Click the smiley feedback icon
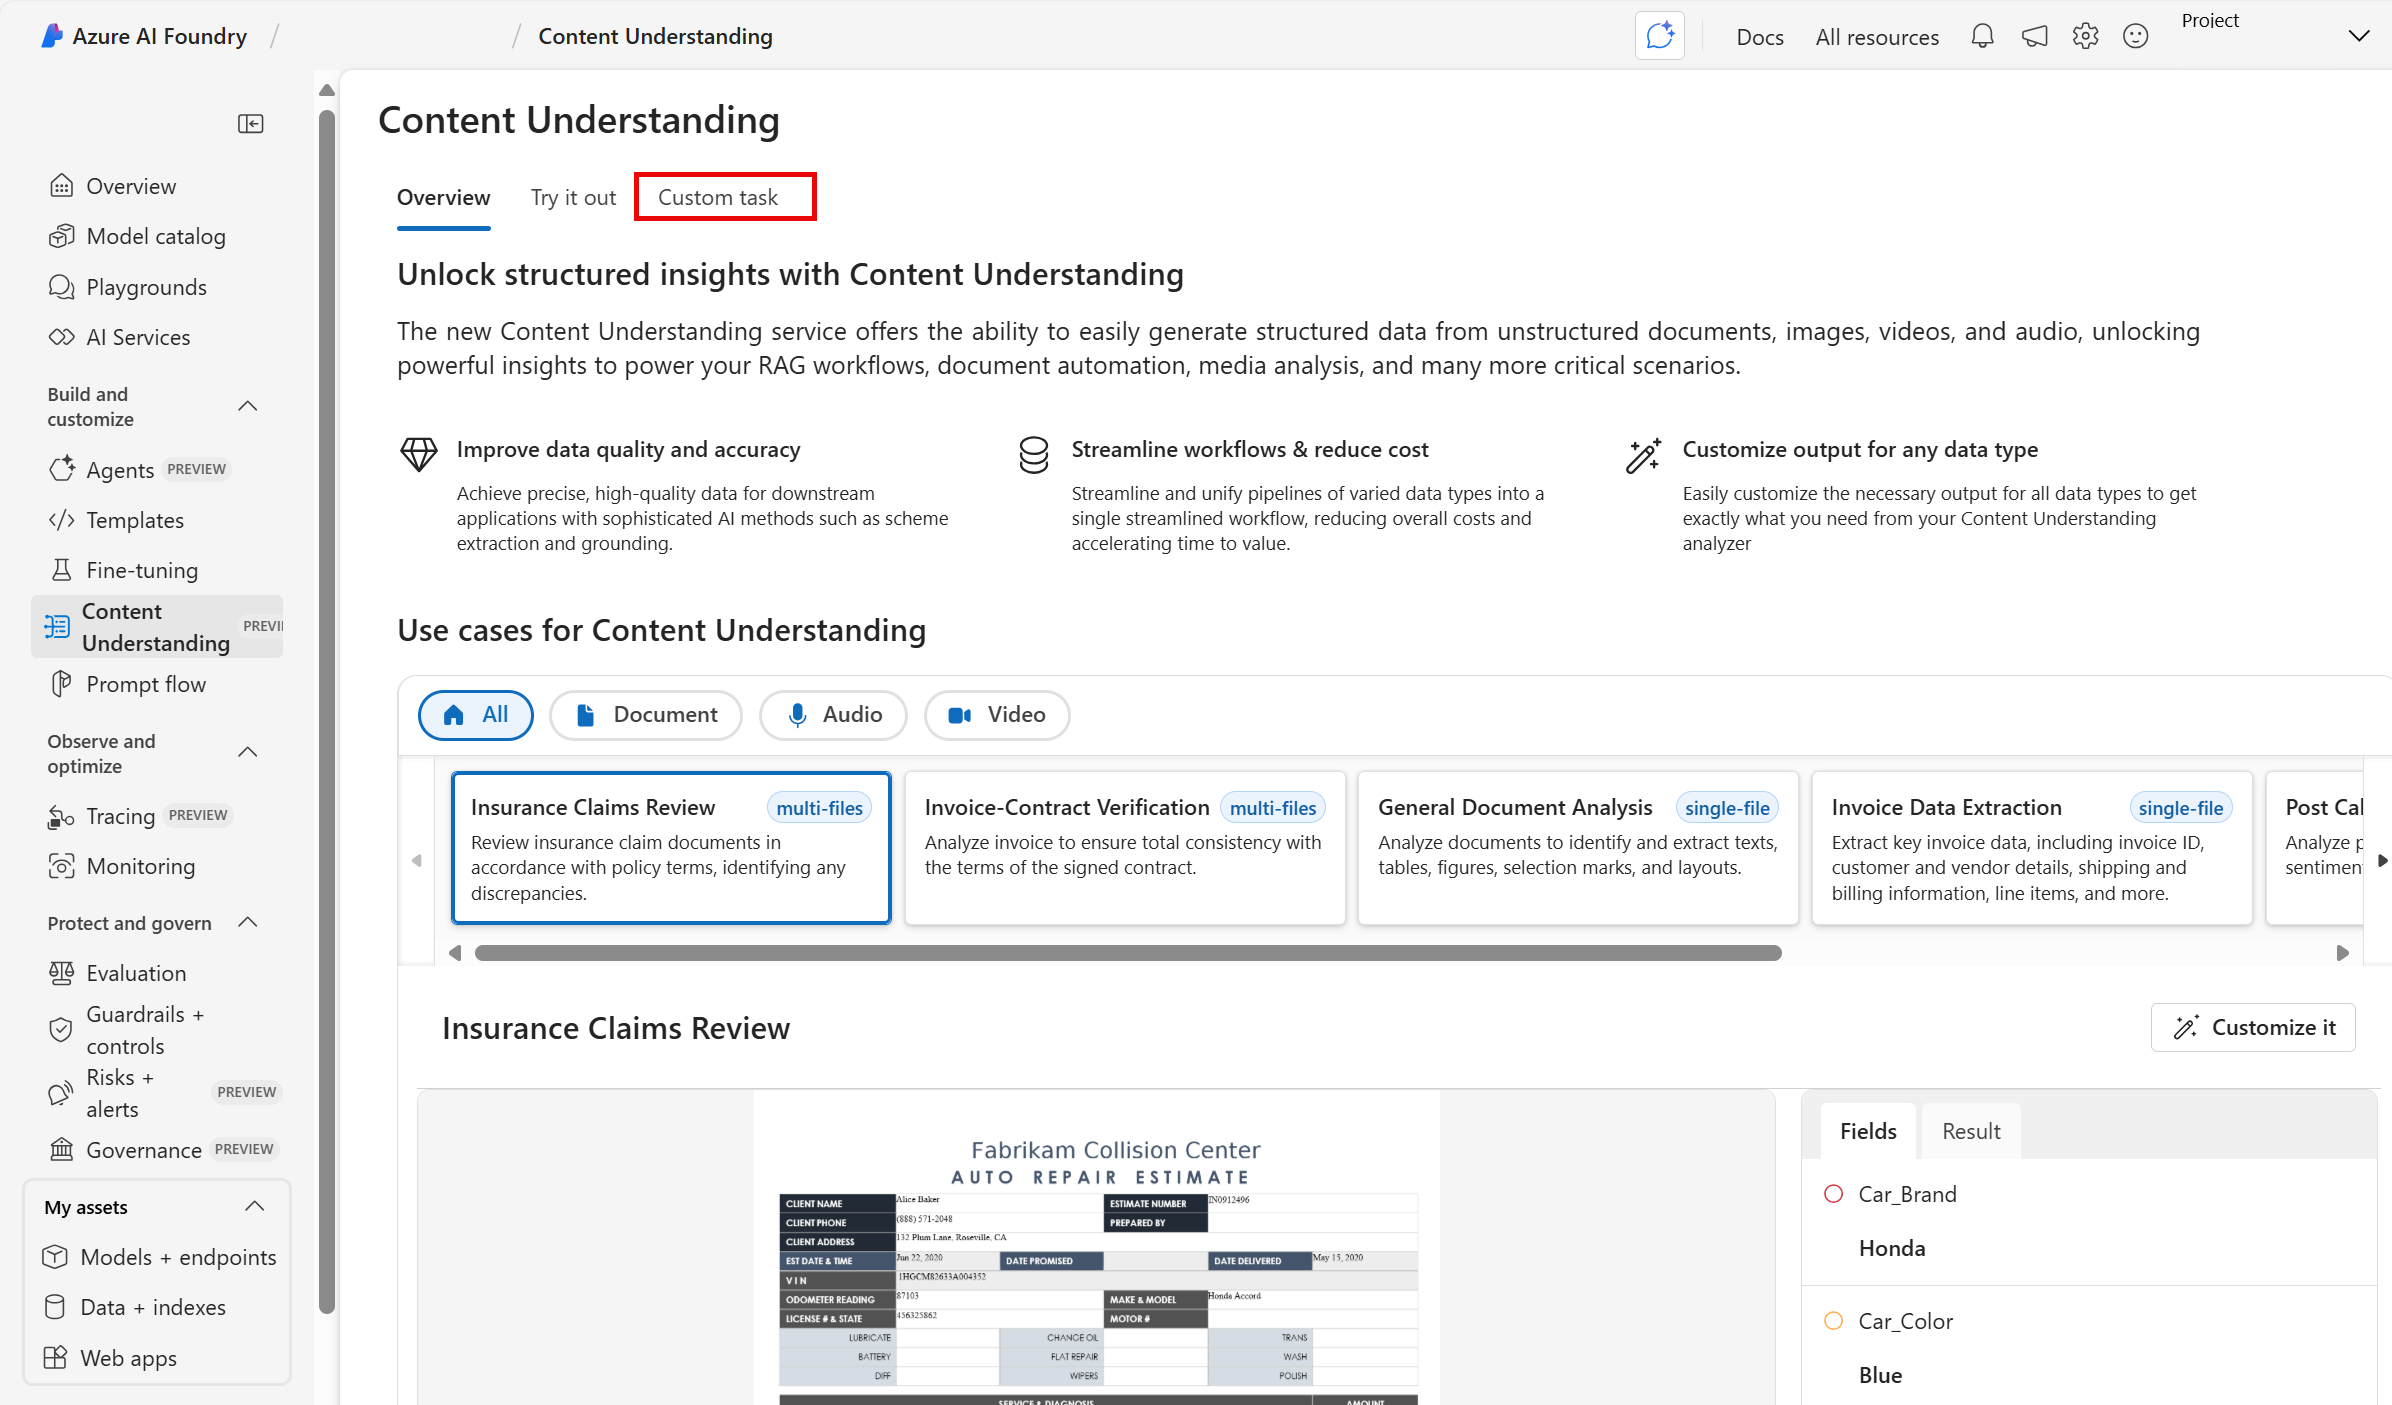 click(2135, 36)
